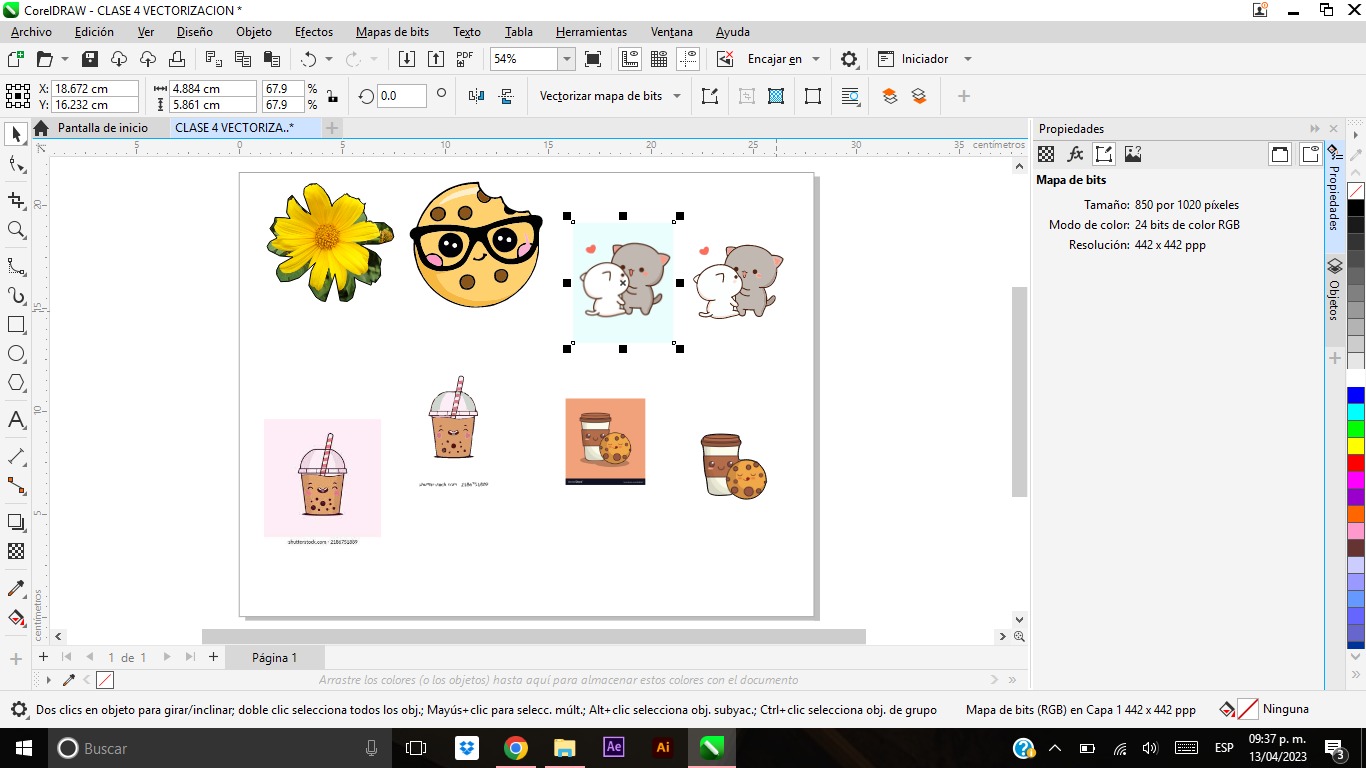This screenshot has height=768, width=1366.
Task: Open the status bar settings gear
Action: pyautogui.click(x=19, y=710)
